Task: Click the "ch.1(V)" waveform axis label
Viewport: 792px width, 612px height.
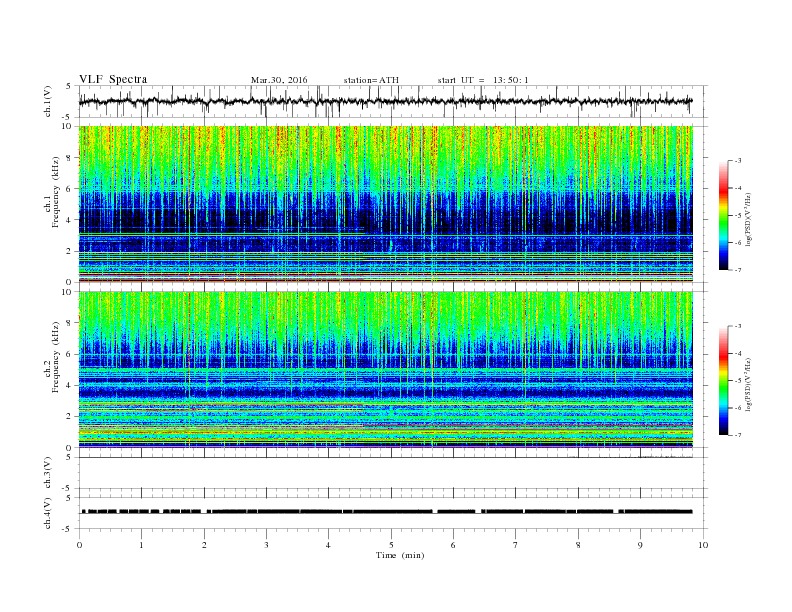Action: point(48,101)
